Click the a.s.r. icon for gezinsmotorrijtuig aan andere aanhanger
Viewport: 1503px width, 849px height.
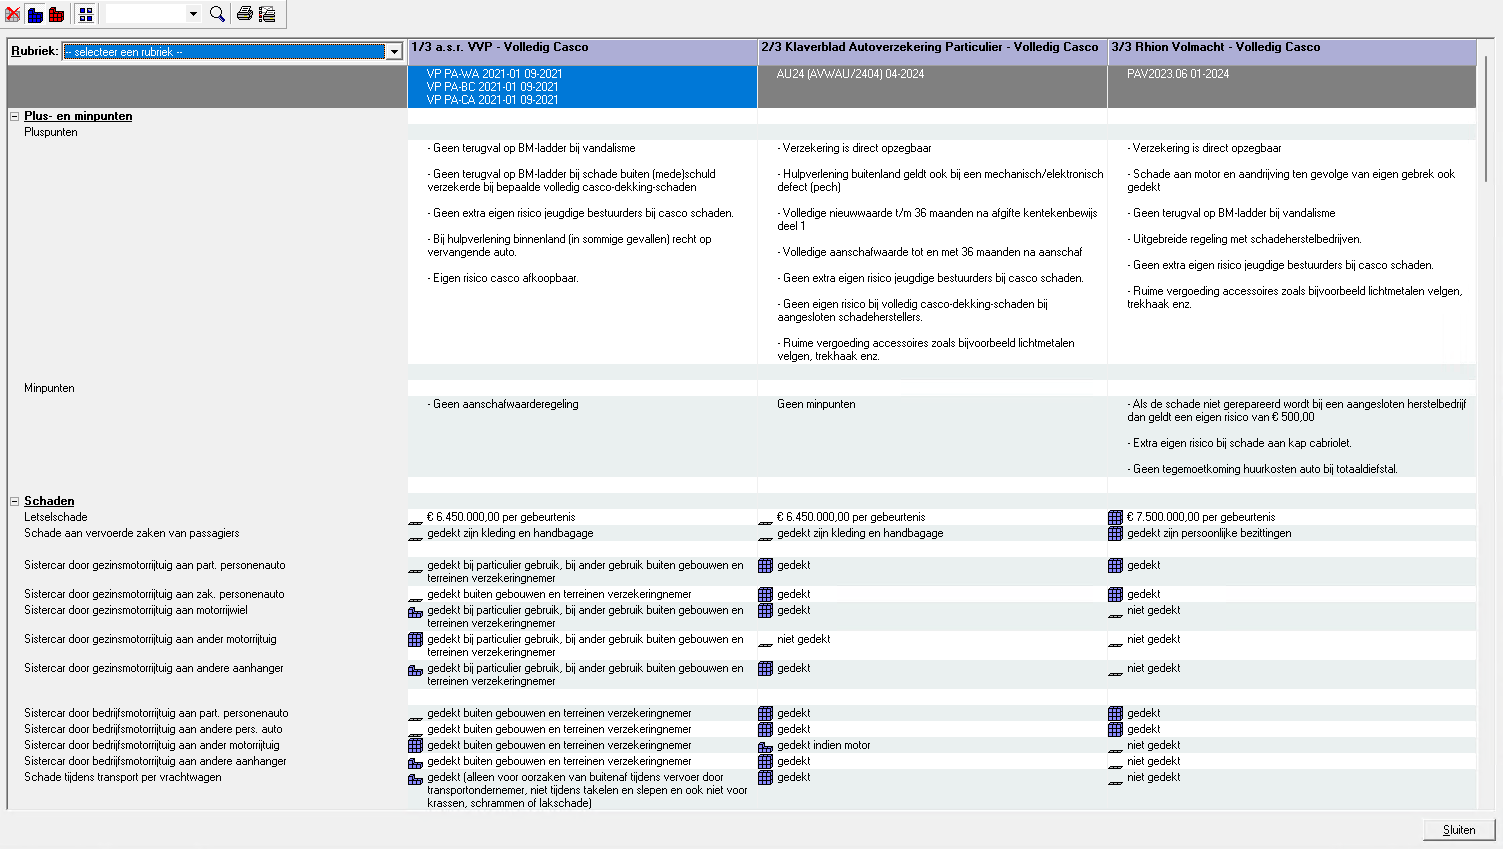click(x=415, y=669)
